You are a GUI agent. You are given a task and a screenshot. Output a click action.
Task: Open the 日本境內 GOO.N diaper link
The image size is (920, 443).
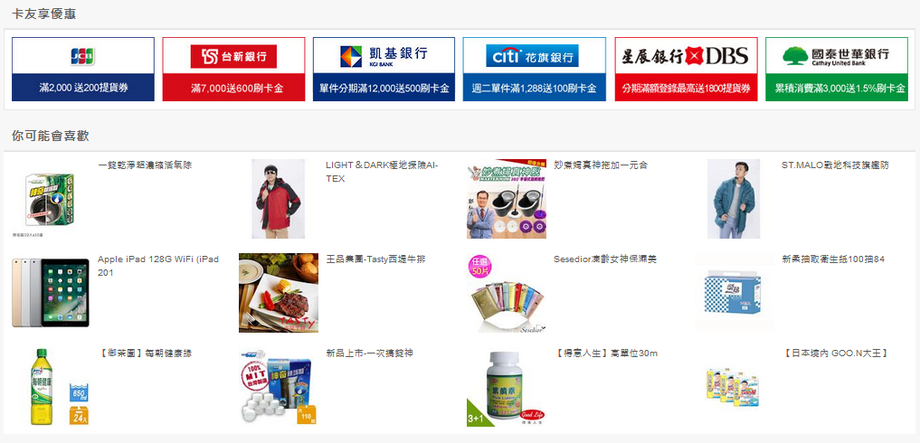[836, 353]
